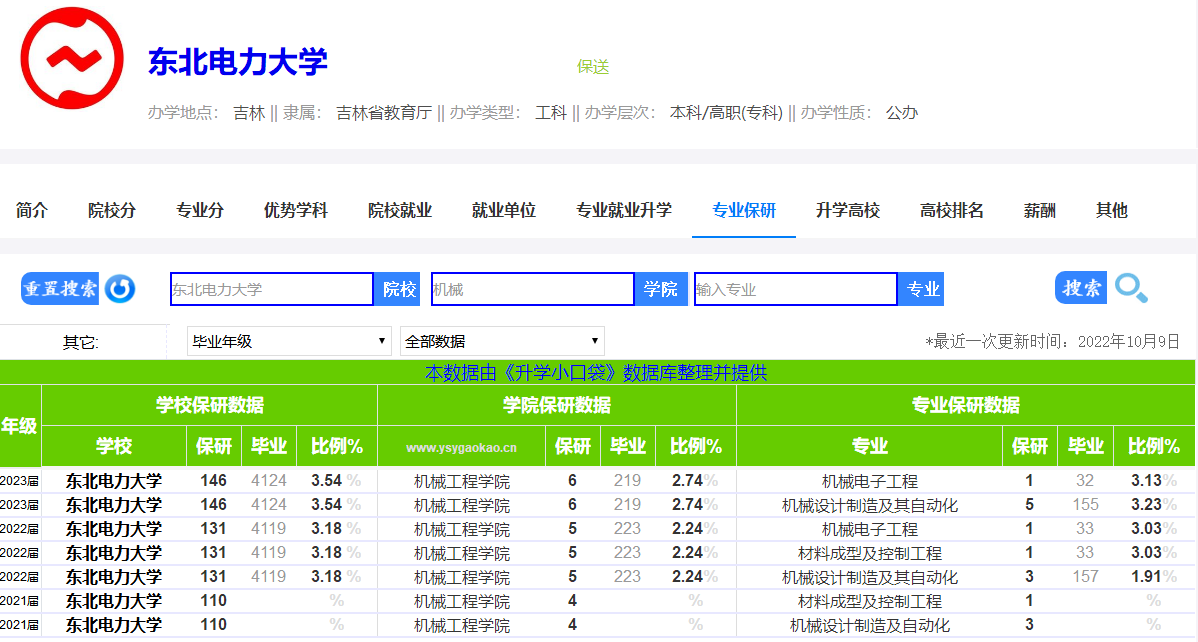Click the 155 graduates value
The height and width of the screenshot is (642, 1198).
pos(1085,504)
